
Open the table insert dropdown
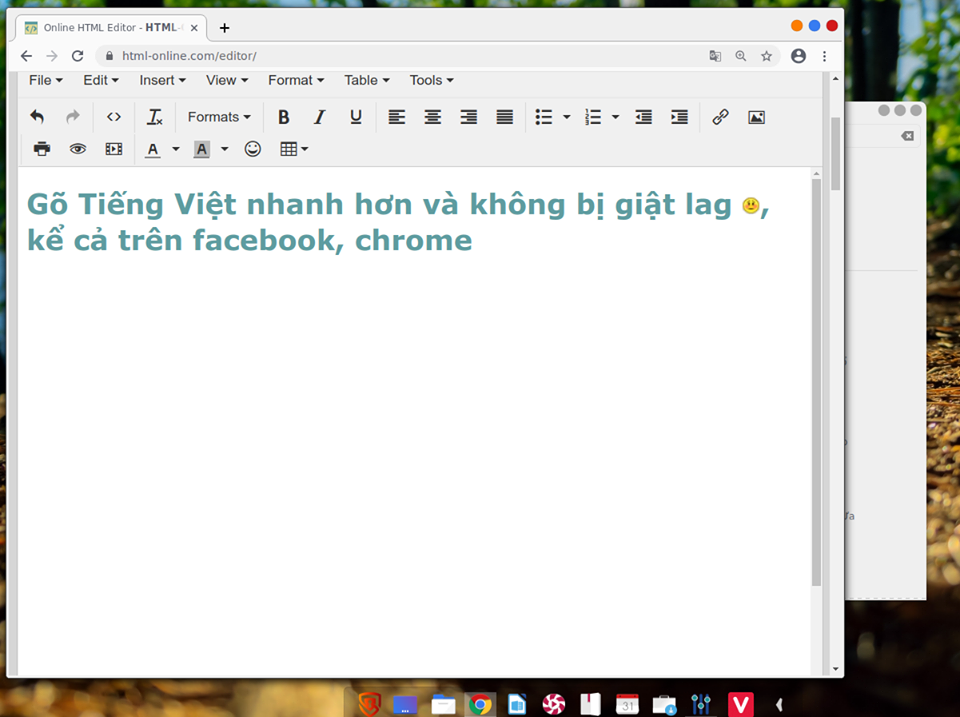pyautogui.click(x=294, y=149)
